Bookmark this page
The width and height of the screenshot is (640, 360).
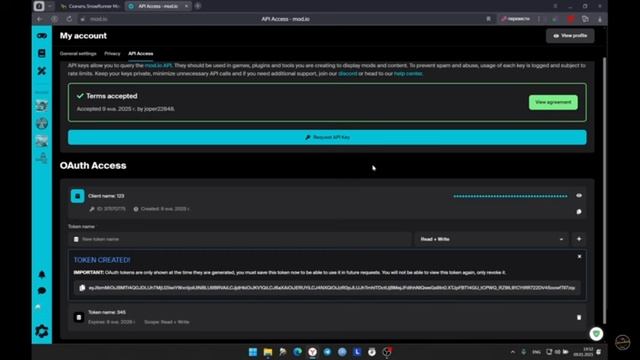click(x=488, y=19)
